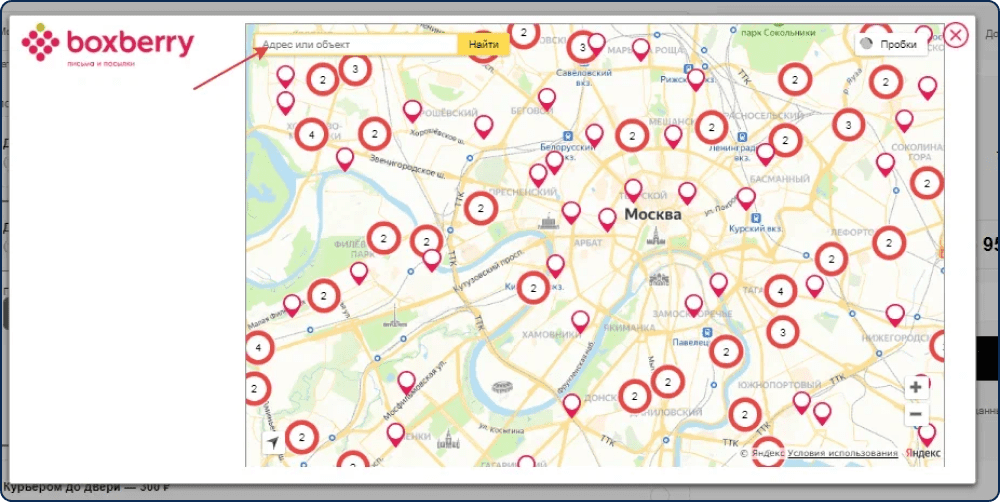Open cluster "2" in Пресненский district
This screenshot has height=502, width=1000.
pos(481,208)
